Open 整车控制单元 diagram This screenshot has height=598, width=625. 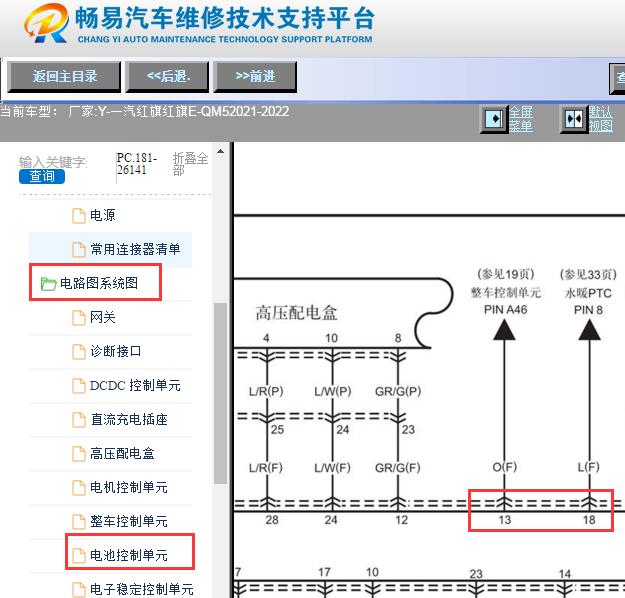click(x=129, y=521)
